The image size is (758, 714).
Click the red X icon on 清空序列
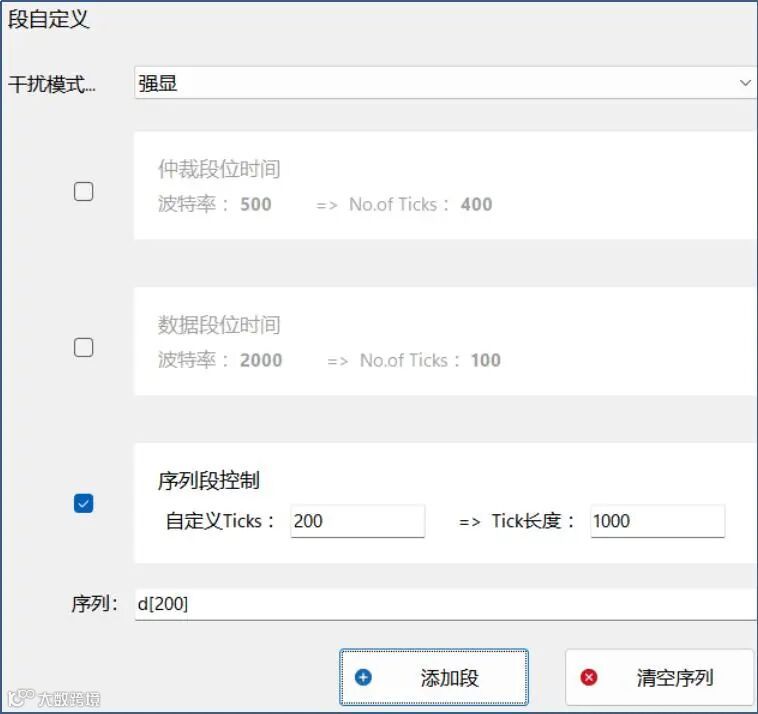(x=589, y=677)
